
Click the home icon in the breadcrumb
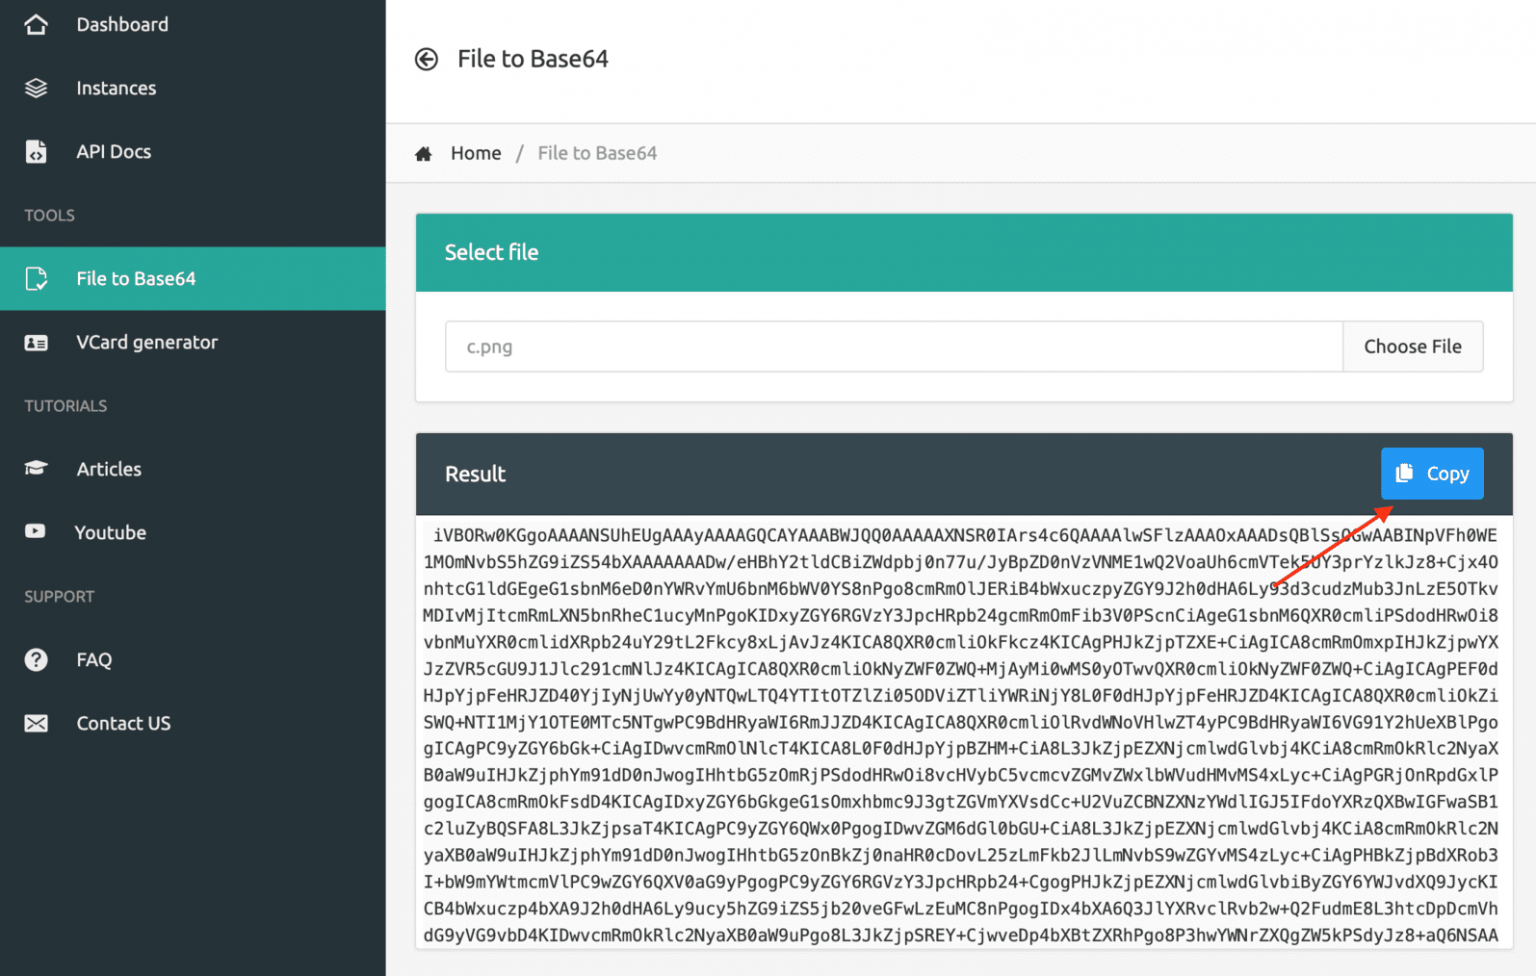423,152
